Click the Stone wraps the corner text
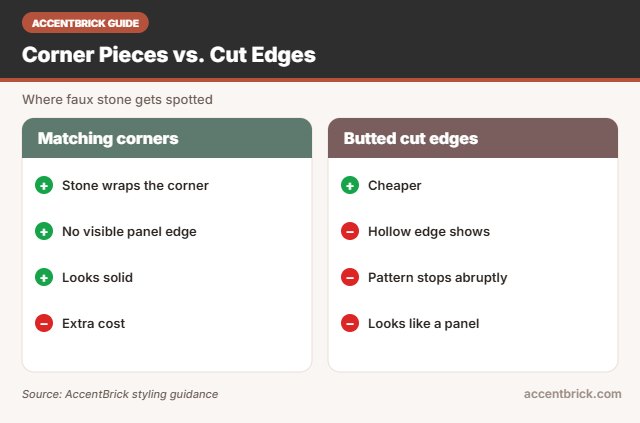Viewport: 640px width, 423px height. point(135,186)
